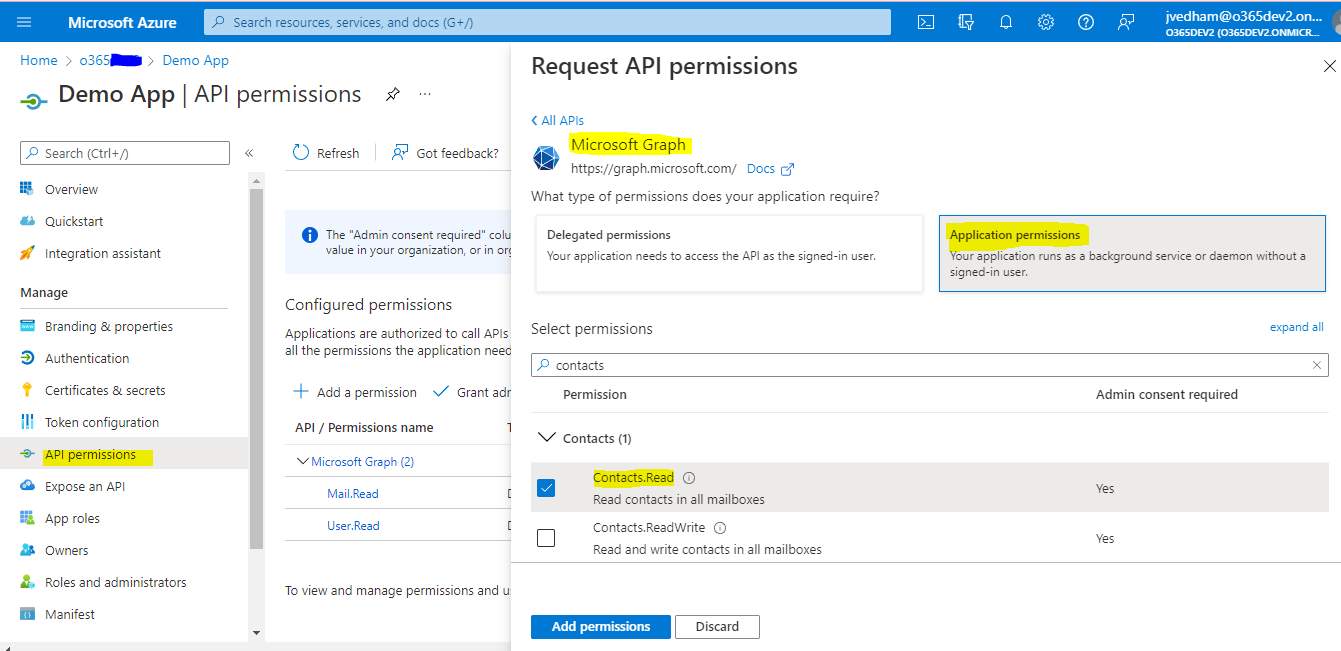Click the Demo App blade icon

click(34, 100)
